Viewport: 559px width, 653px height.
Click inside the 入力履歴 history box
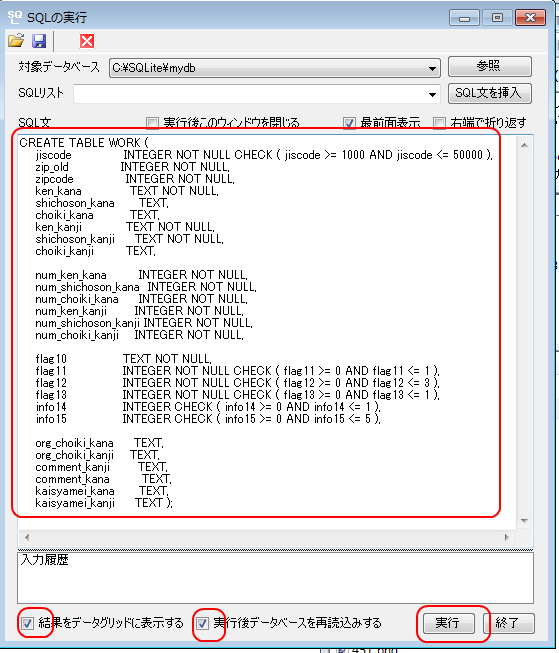click(275, 578)
